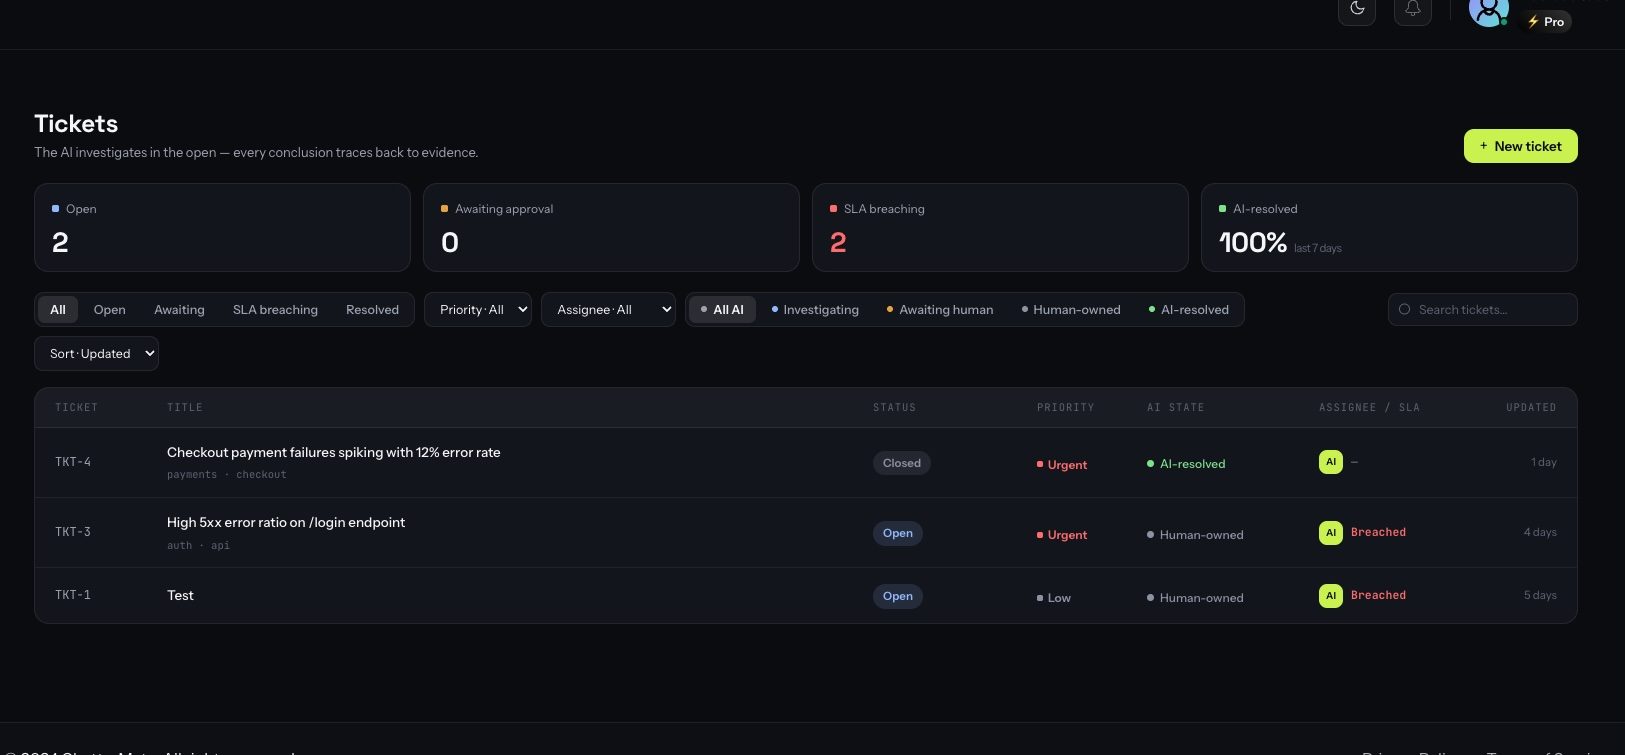Click ticket ID TKT-4

click(73, 463)
